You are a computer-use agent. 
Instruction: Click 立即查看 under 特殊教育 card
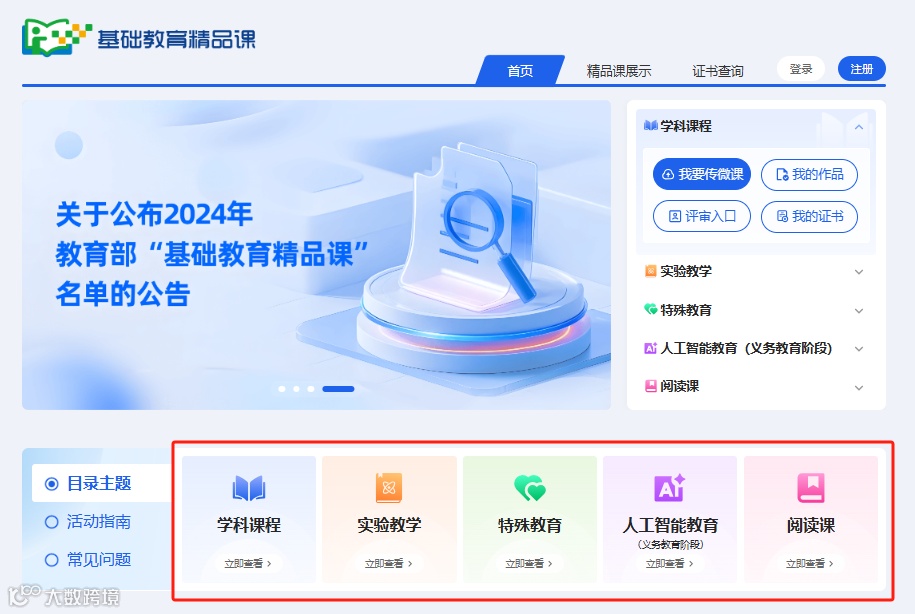[x=529, y=563]
